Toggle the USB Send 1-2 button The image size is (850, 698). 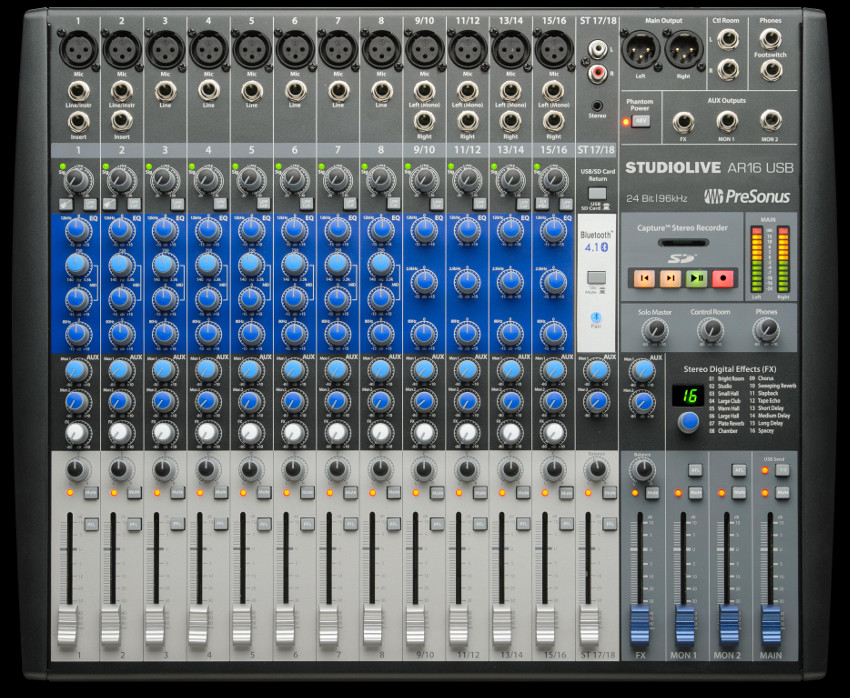click(x=782, y=470)
